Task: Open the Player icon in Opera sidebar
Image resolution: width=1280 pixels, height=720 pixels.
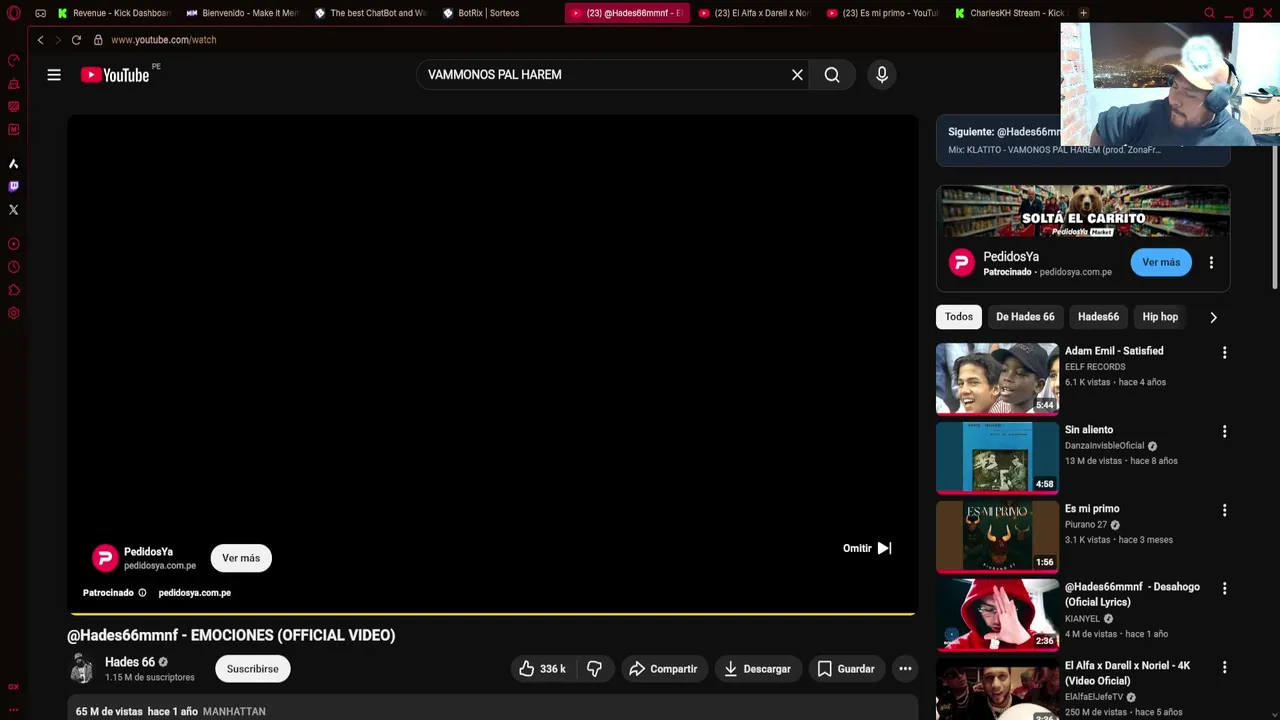Action: [13, 244]
